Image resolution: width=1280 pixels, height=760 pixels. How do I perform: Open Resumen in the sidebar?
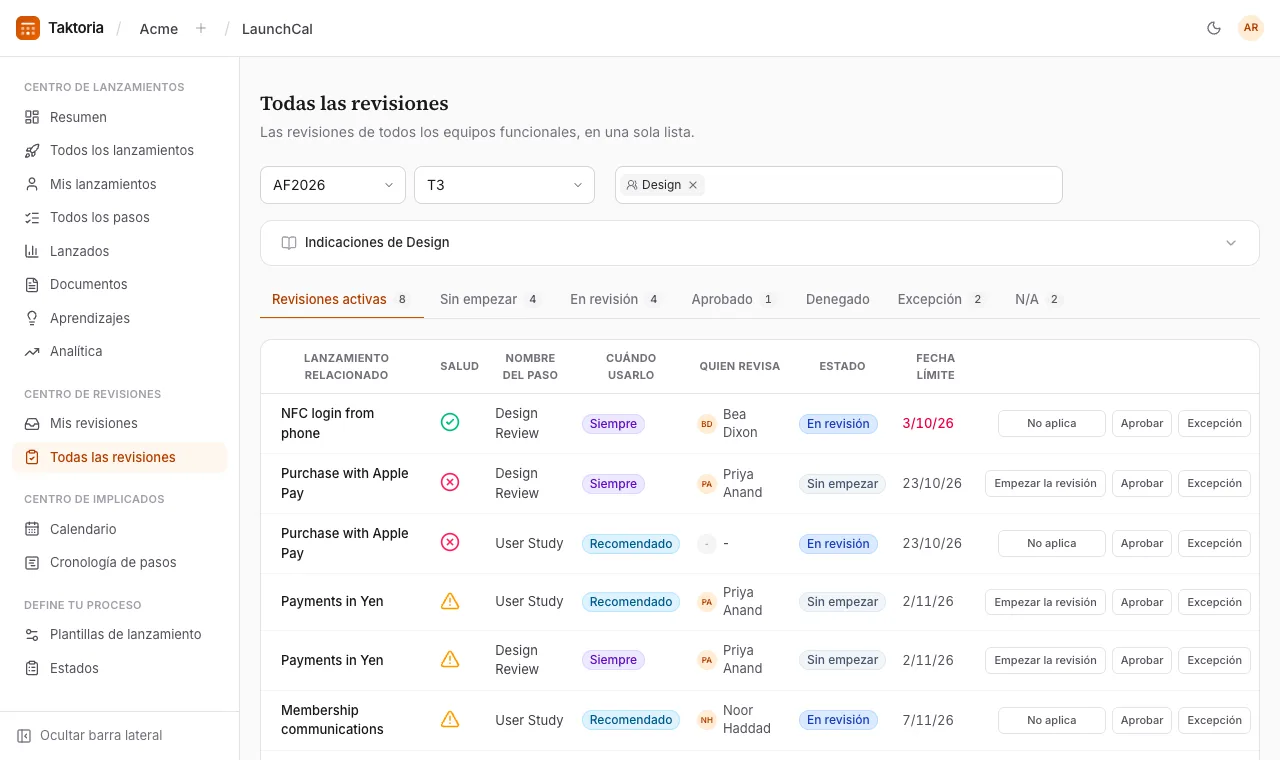tap(120, 117)
